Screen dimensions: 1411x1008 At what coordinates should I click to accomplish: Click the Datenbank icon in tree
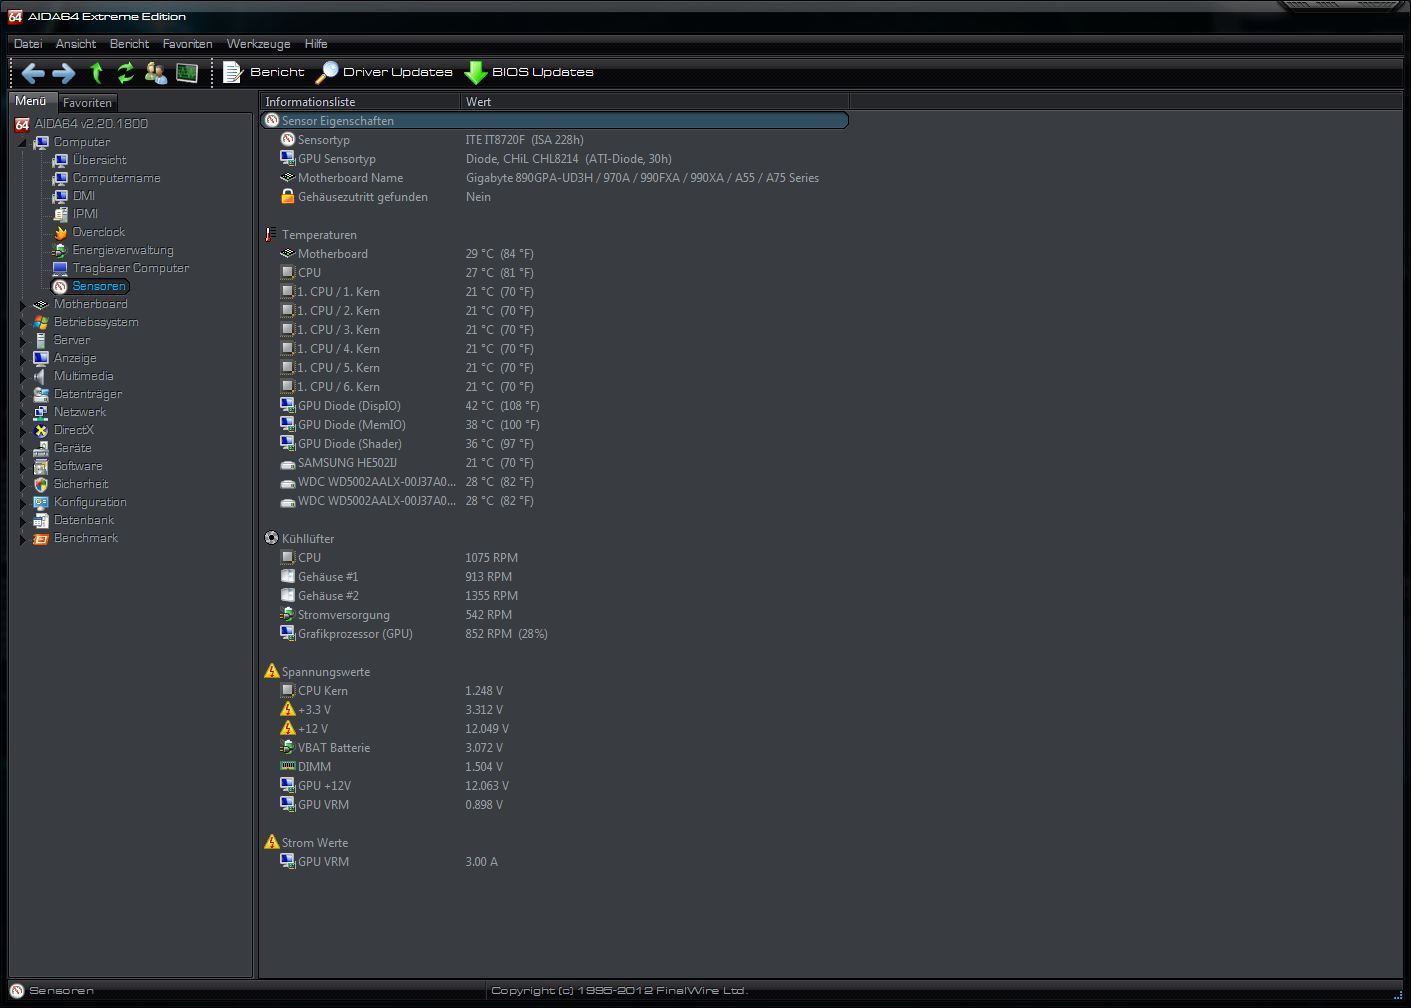pyautogui.click(x=41, y=520)
